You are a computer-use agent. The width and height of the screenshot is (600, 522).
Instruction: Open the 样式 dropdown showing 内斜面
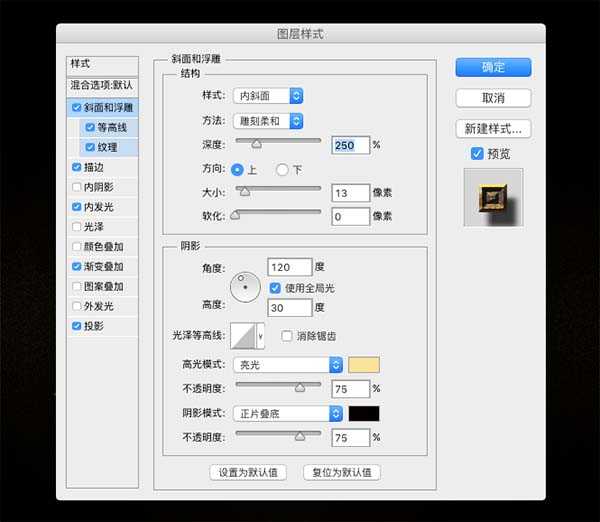click(x=268, y=96)
